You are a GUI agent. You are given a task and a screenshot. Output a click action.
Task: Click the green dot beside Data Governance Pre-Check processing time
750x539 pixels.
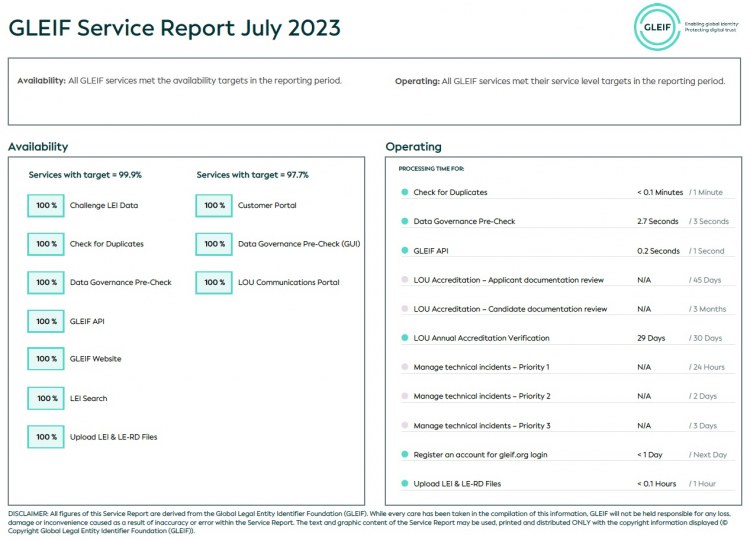[404, 221]
